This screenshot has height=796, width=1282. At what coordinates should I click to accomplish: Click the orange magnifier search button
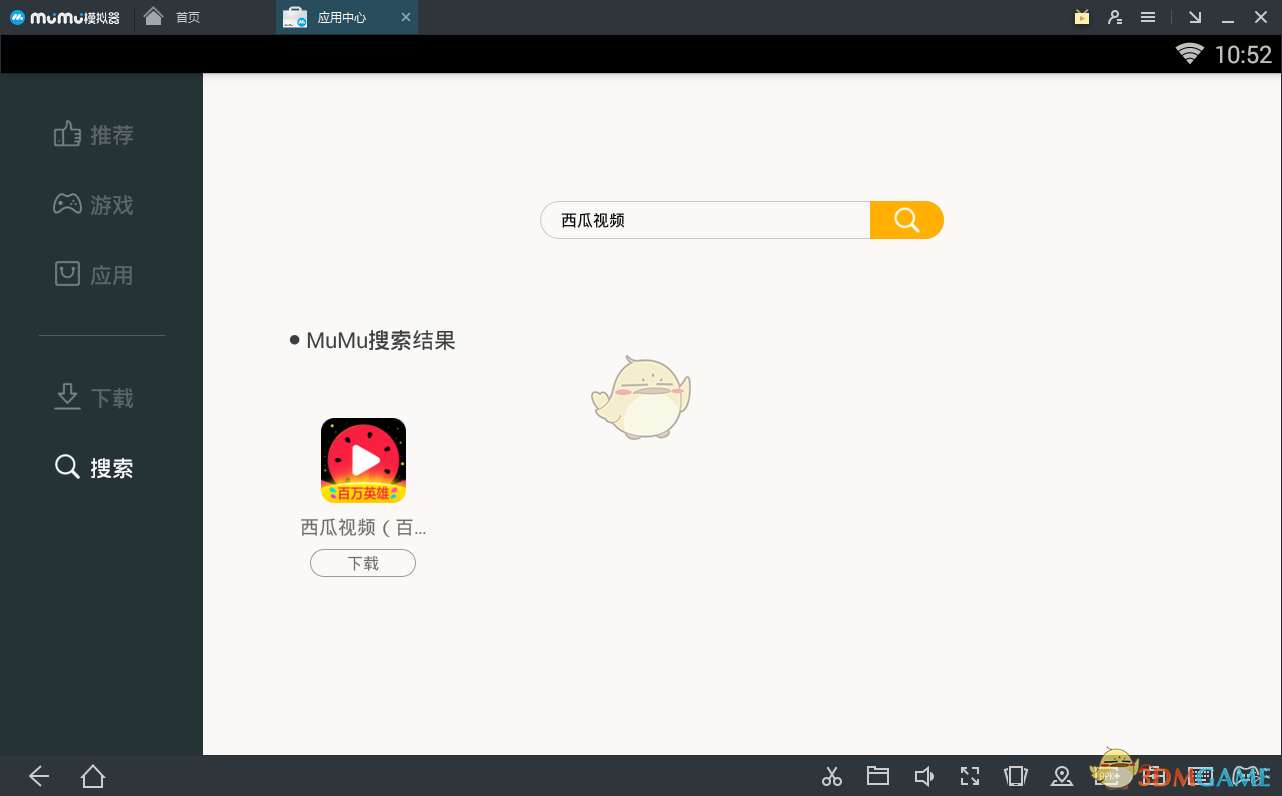click(x=907, y=220)
